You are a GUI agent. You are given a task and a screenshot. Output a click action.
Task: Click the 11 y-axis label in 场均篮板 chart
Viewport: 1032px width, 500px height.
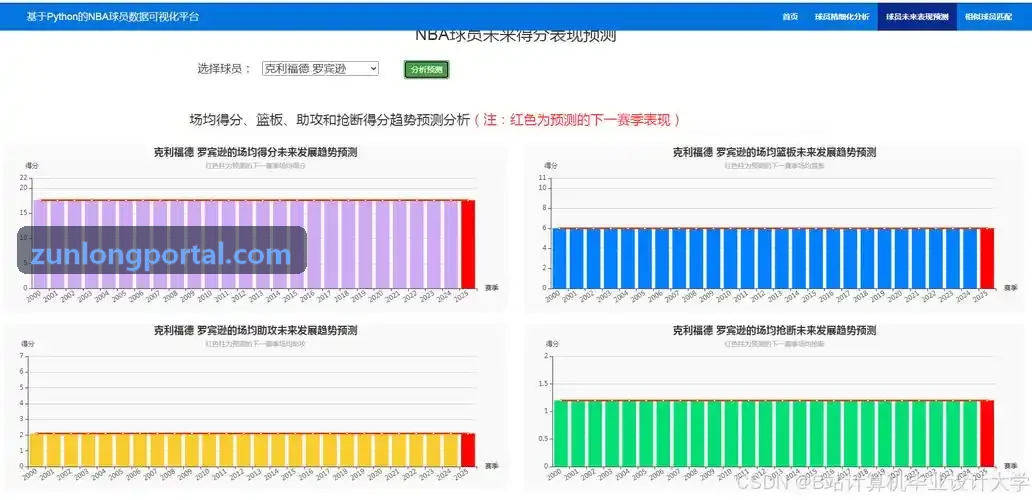pos(543,178)
